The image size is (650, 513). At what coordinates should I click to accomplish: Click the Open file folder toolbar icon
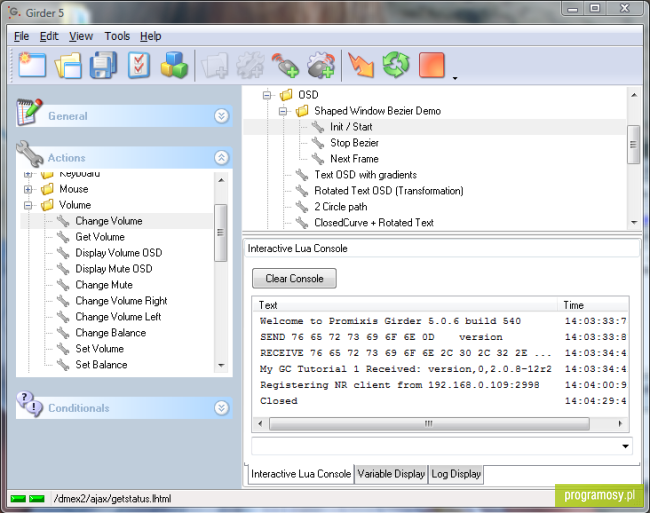tap(68, 65)
